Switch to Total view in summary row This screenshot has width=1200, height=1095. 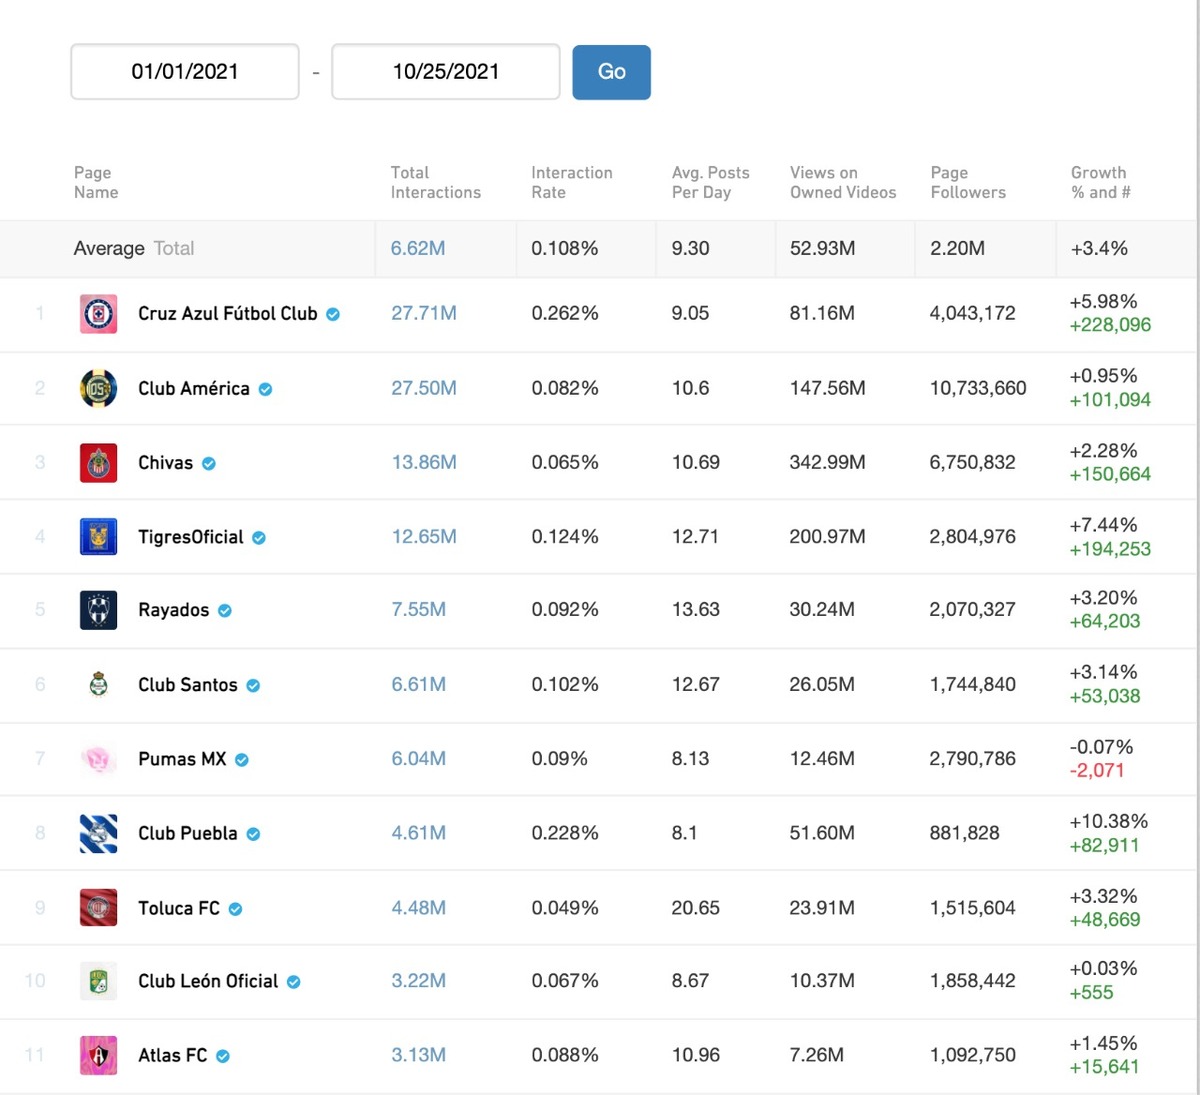[174, 248]
